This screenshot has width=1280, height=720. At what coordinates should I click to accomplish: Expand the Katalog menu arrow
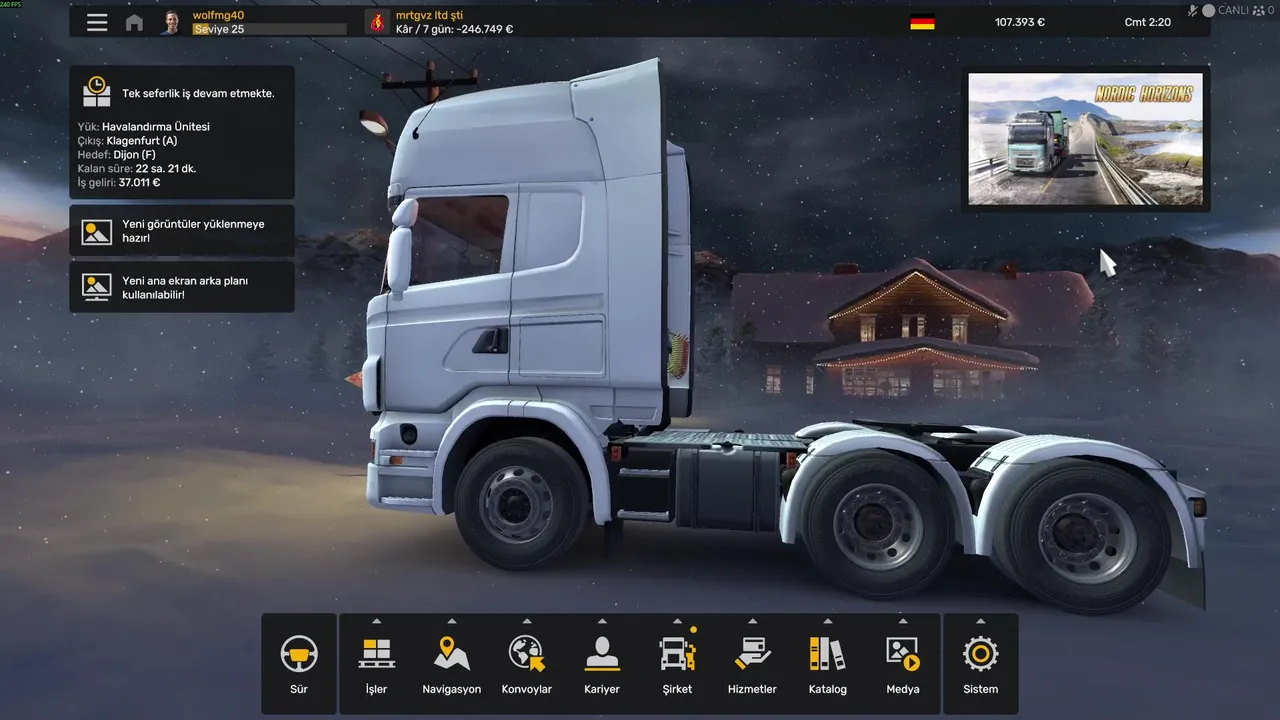pos(827,621)
